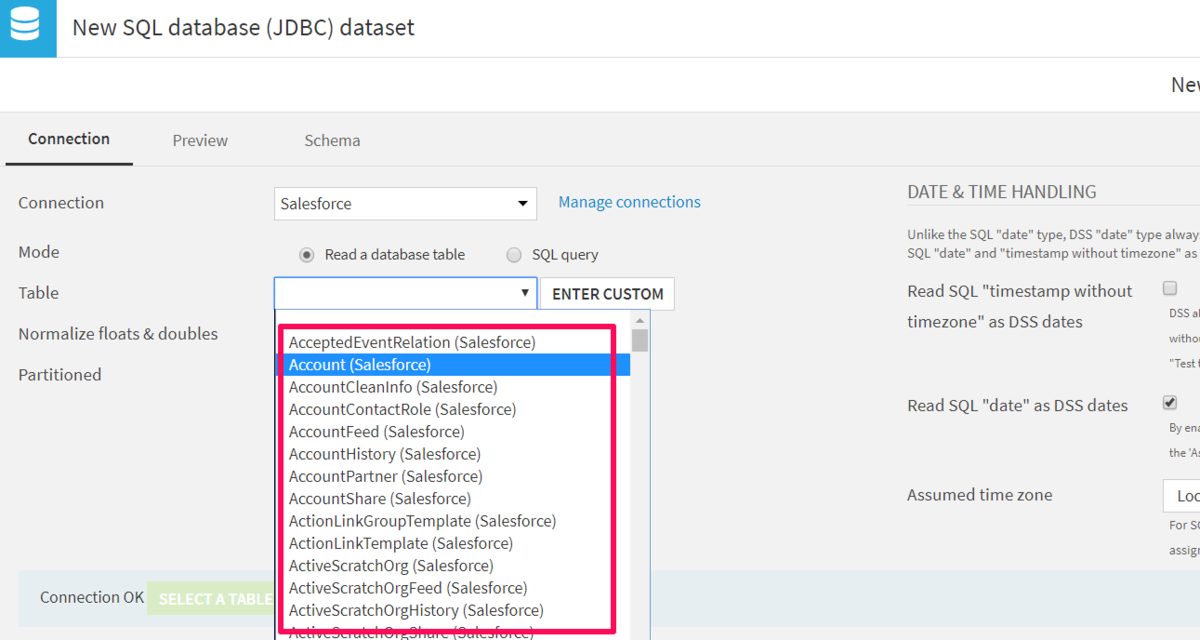
Task: Select 'Read a database table' mode
Action: click(306, 255)
